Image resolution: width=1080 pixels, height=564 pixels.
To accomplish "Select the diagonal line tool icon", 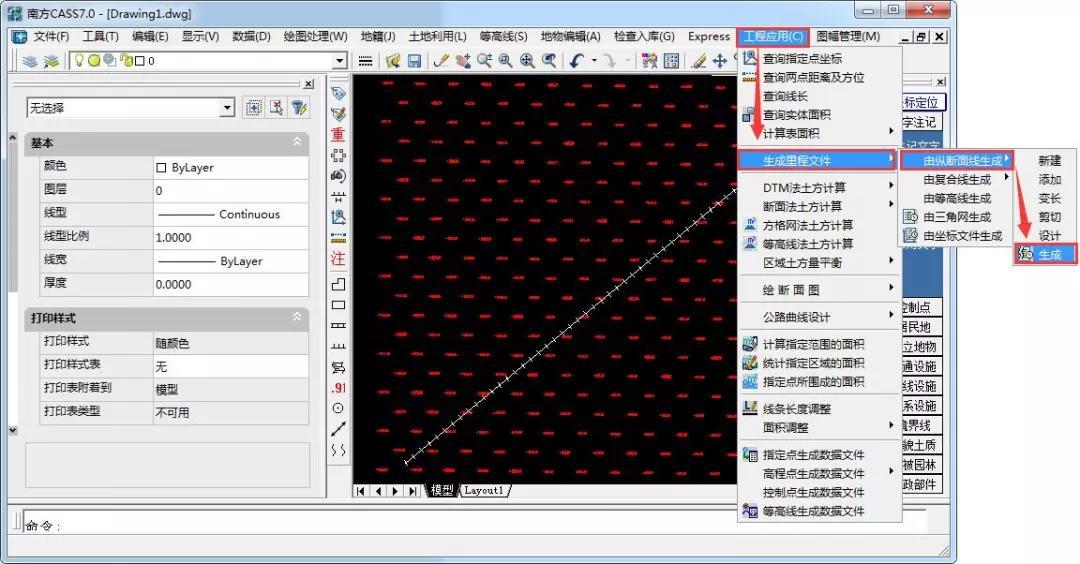I will click(x=338, y=429).
